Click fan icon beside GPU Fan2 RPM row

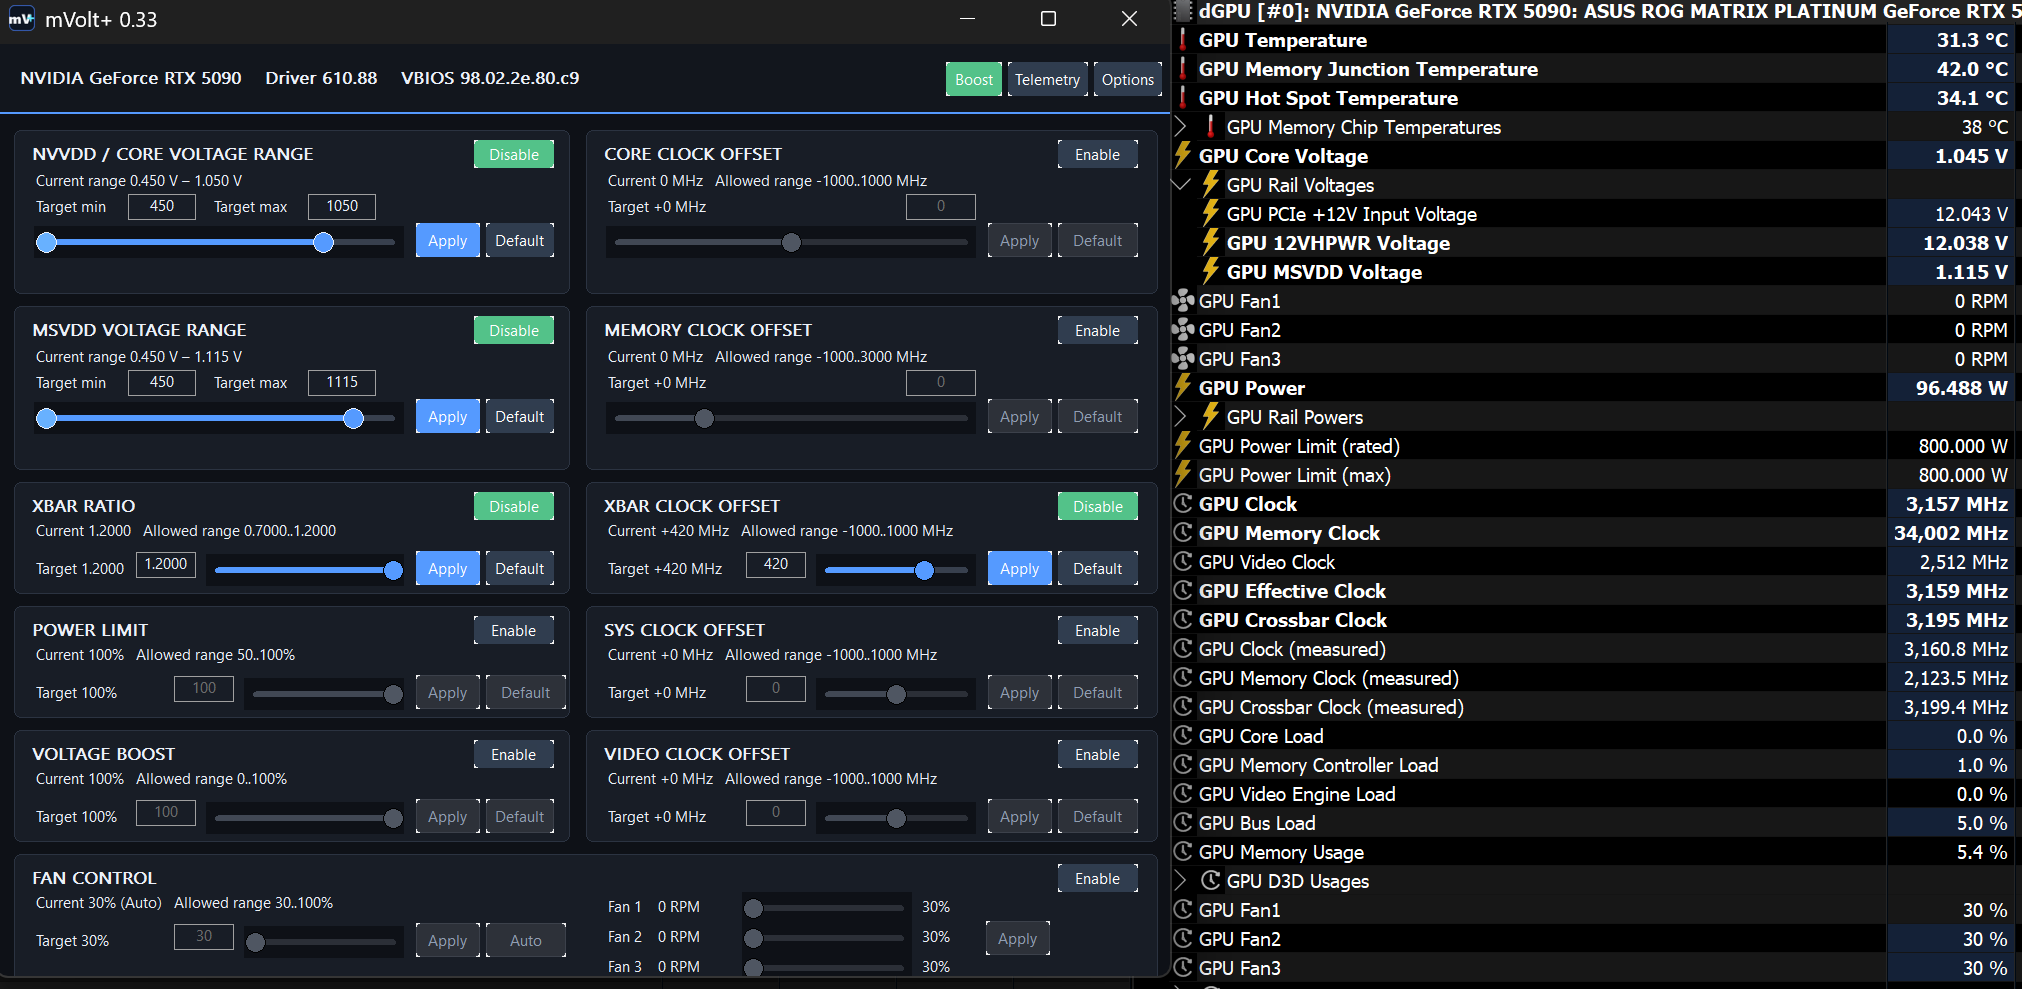tap(1183, 330)
